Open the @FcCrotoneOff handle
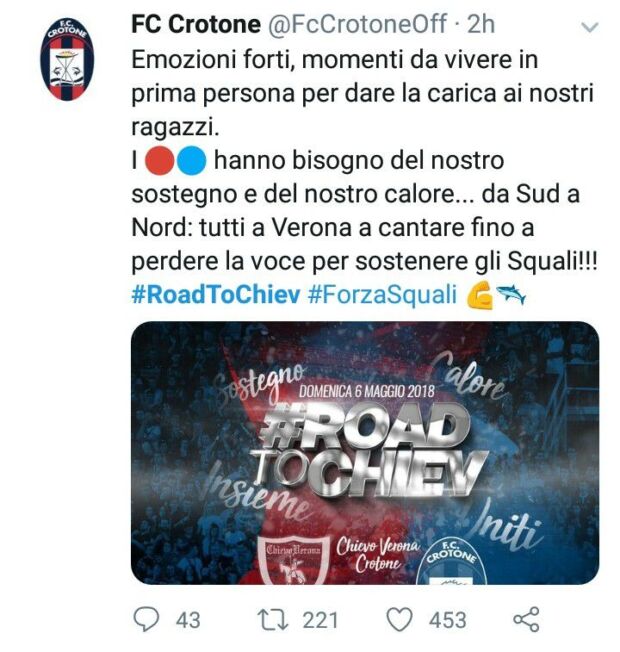The height and width of the screenshot is (652, 620). [x=358, y=24]
